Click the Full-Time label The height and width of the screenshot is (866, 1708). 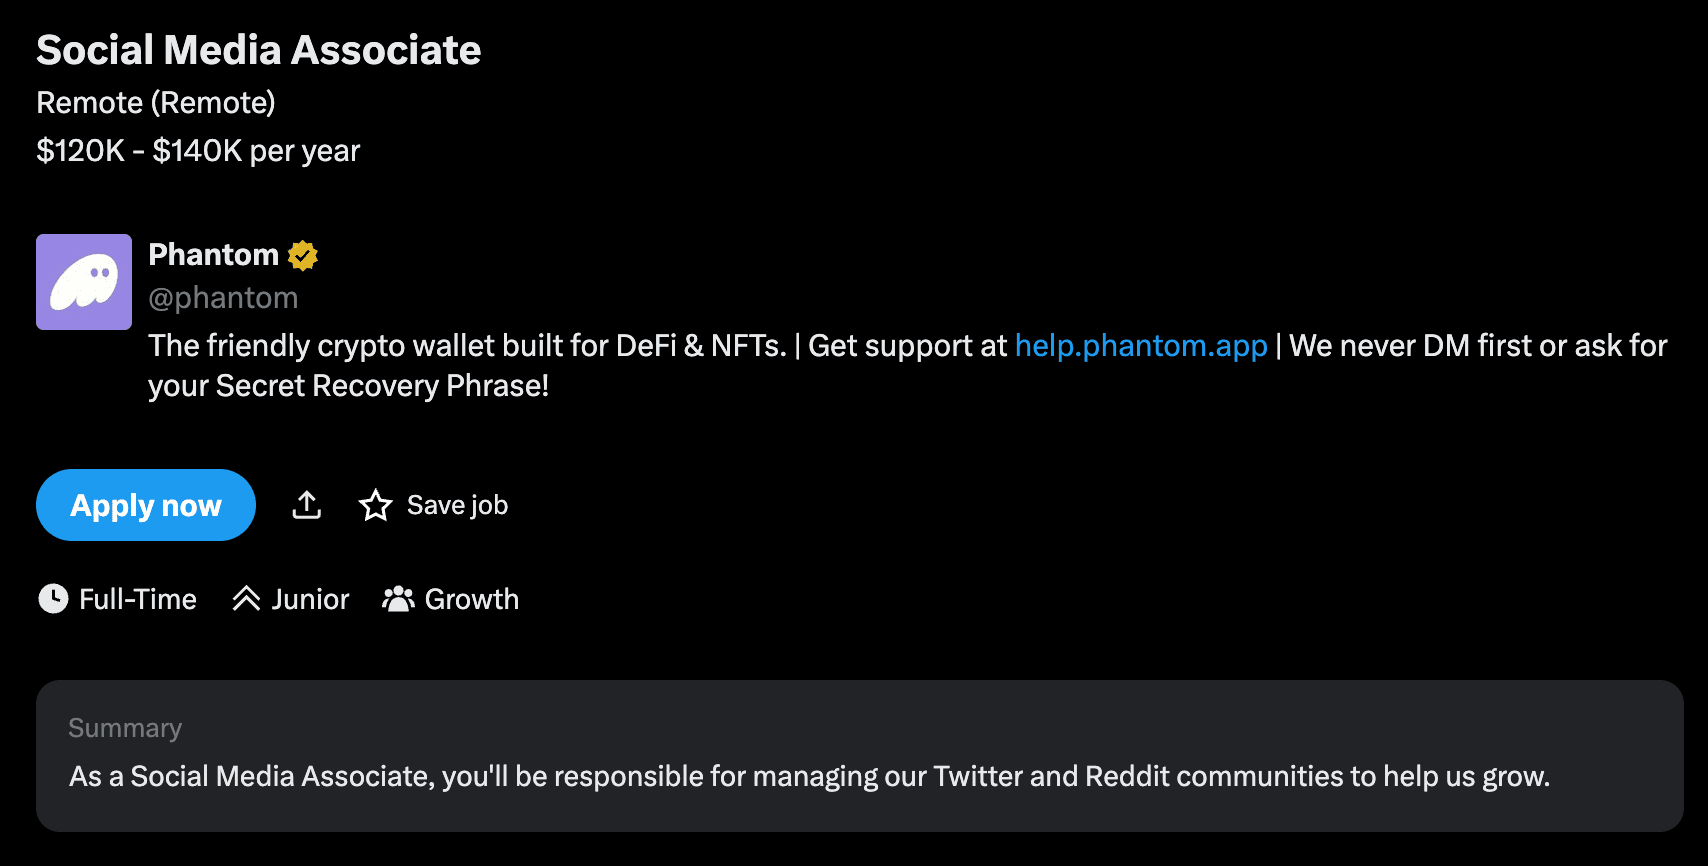138,599
